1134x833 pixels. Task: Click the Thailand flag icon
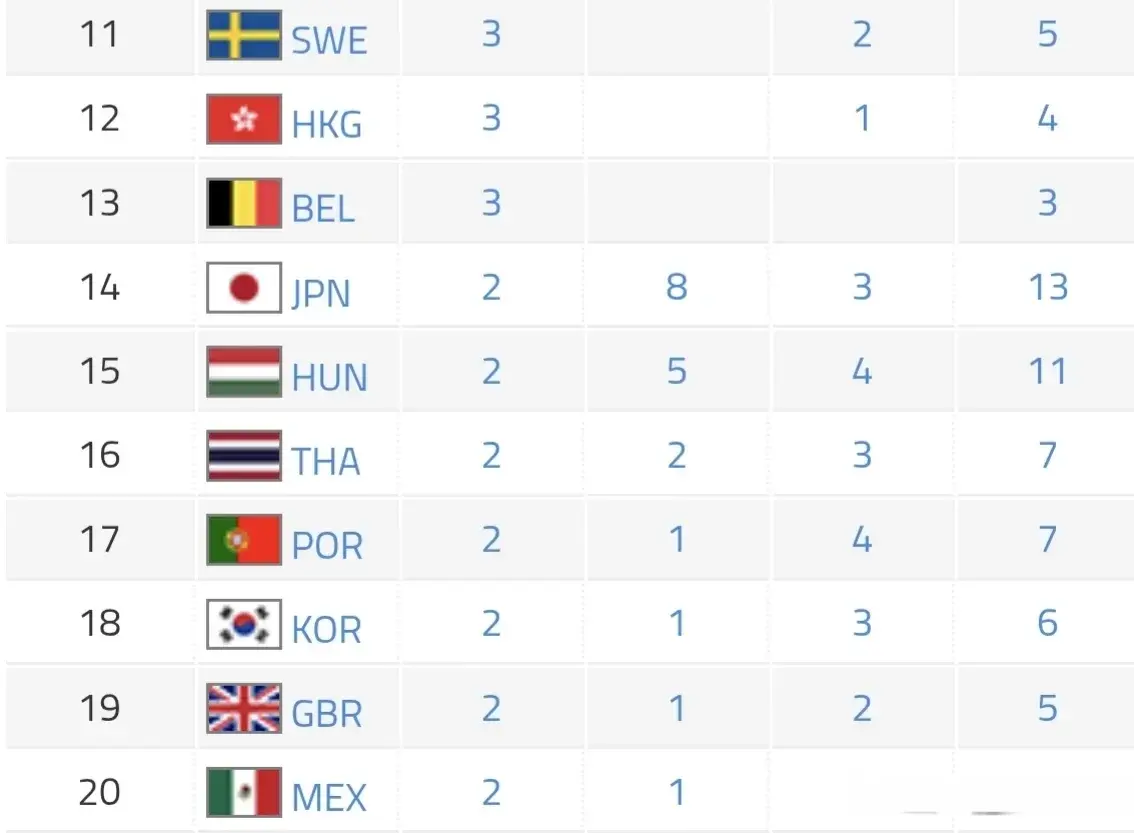[244, 456]
